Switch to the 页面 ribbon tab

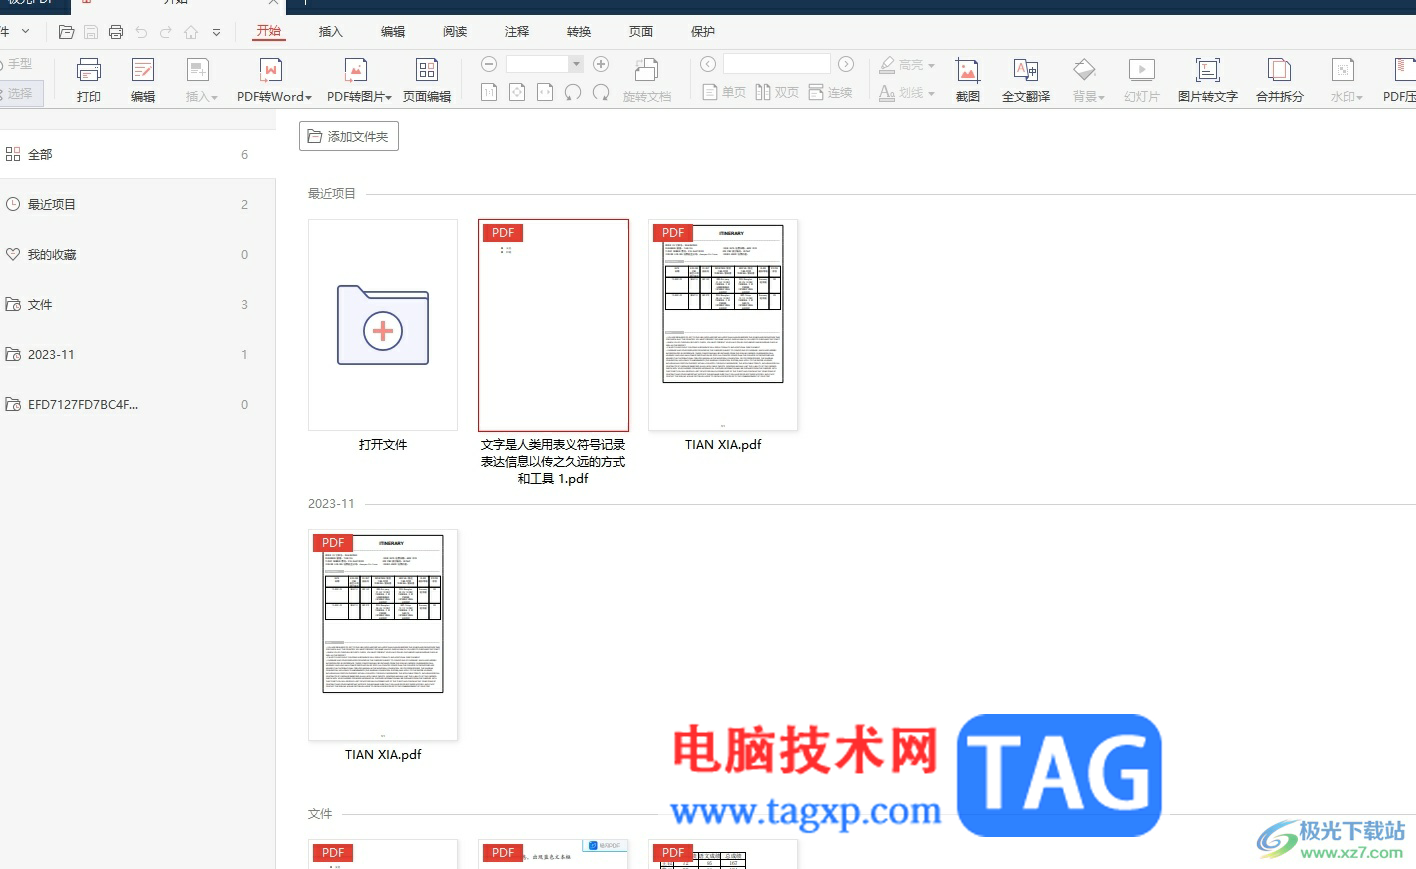(641, 32)
